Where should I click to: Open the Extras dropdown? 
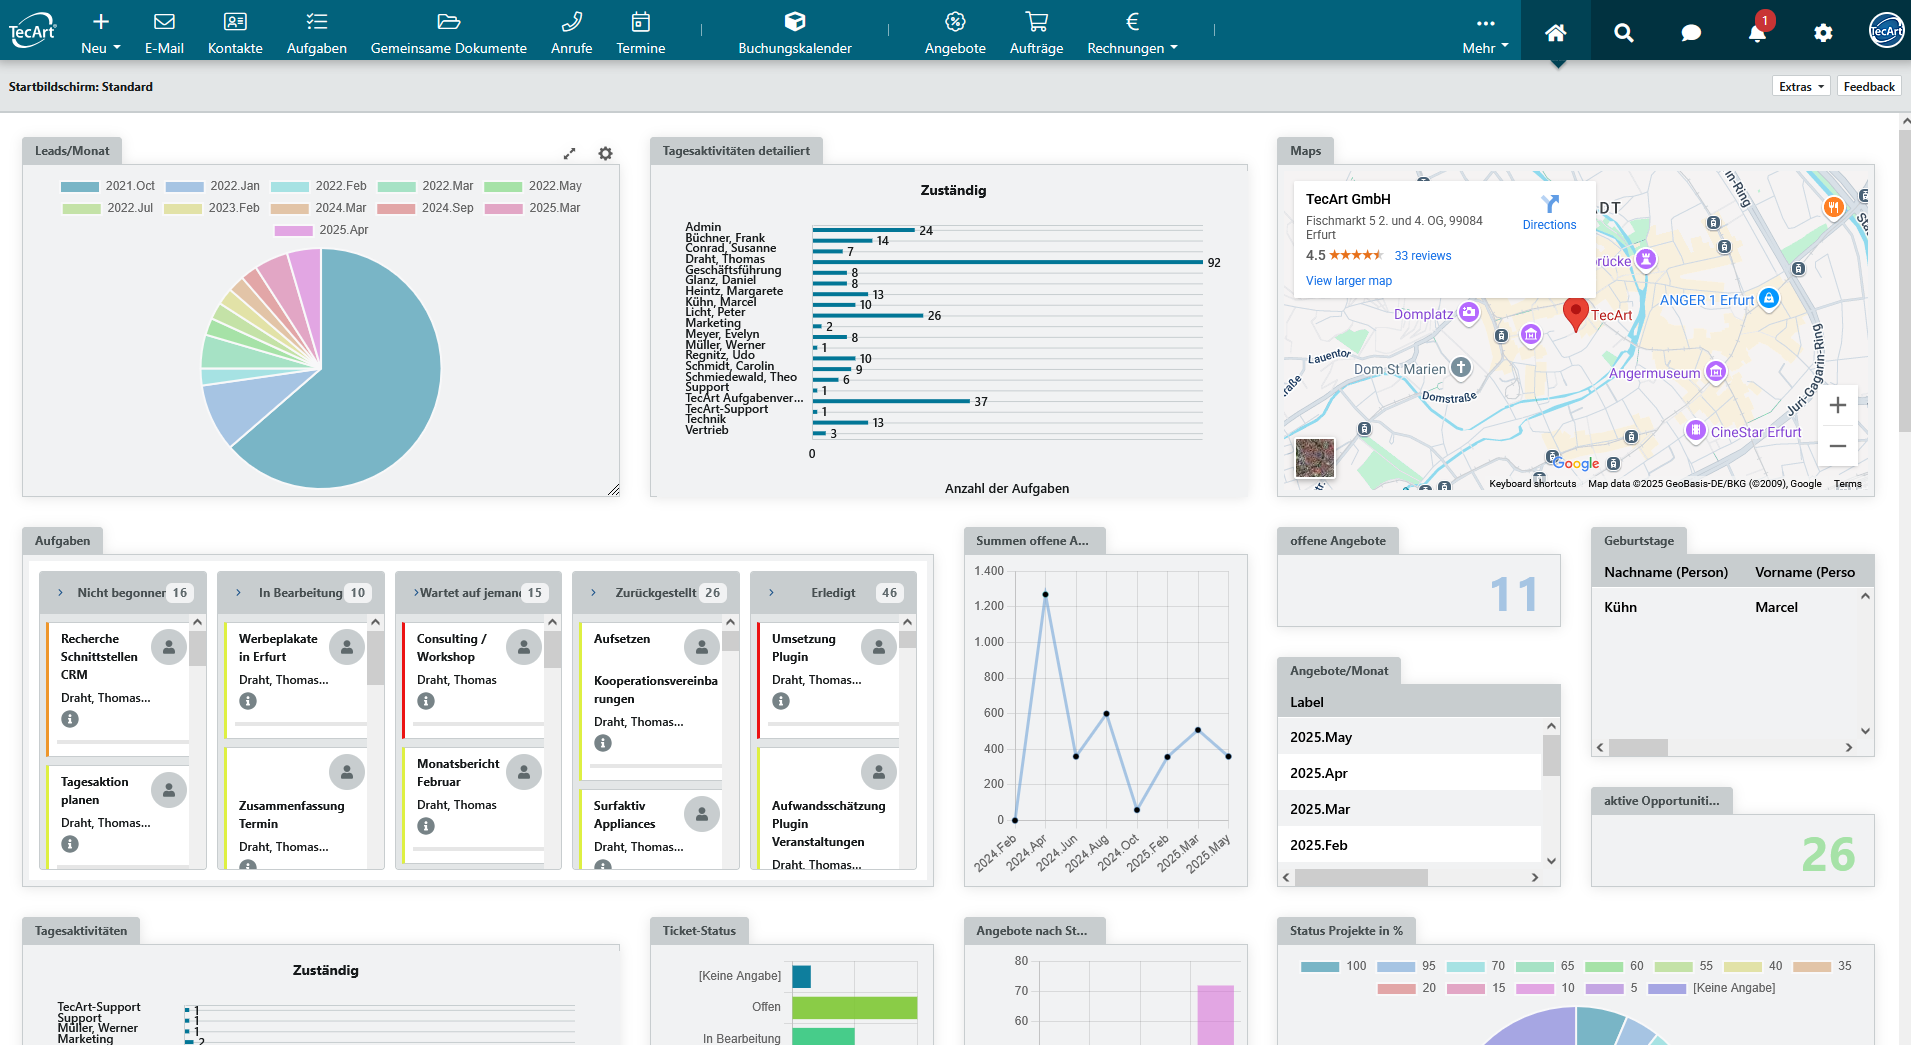coord(1801,87)
